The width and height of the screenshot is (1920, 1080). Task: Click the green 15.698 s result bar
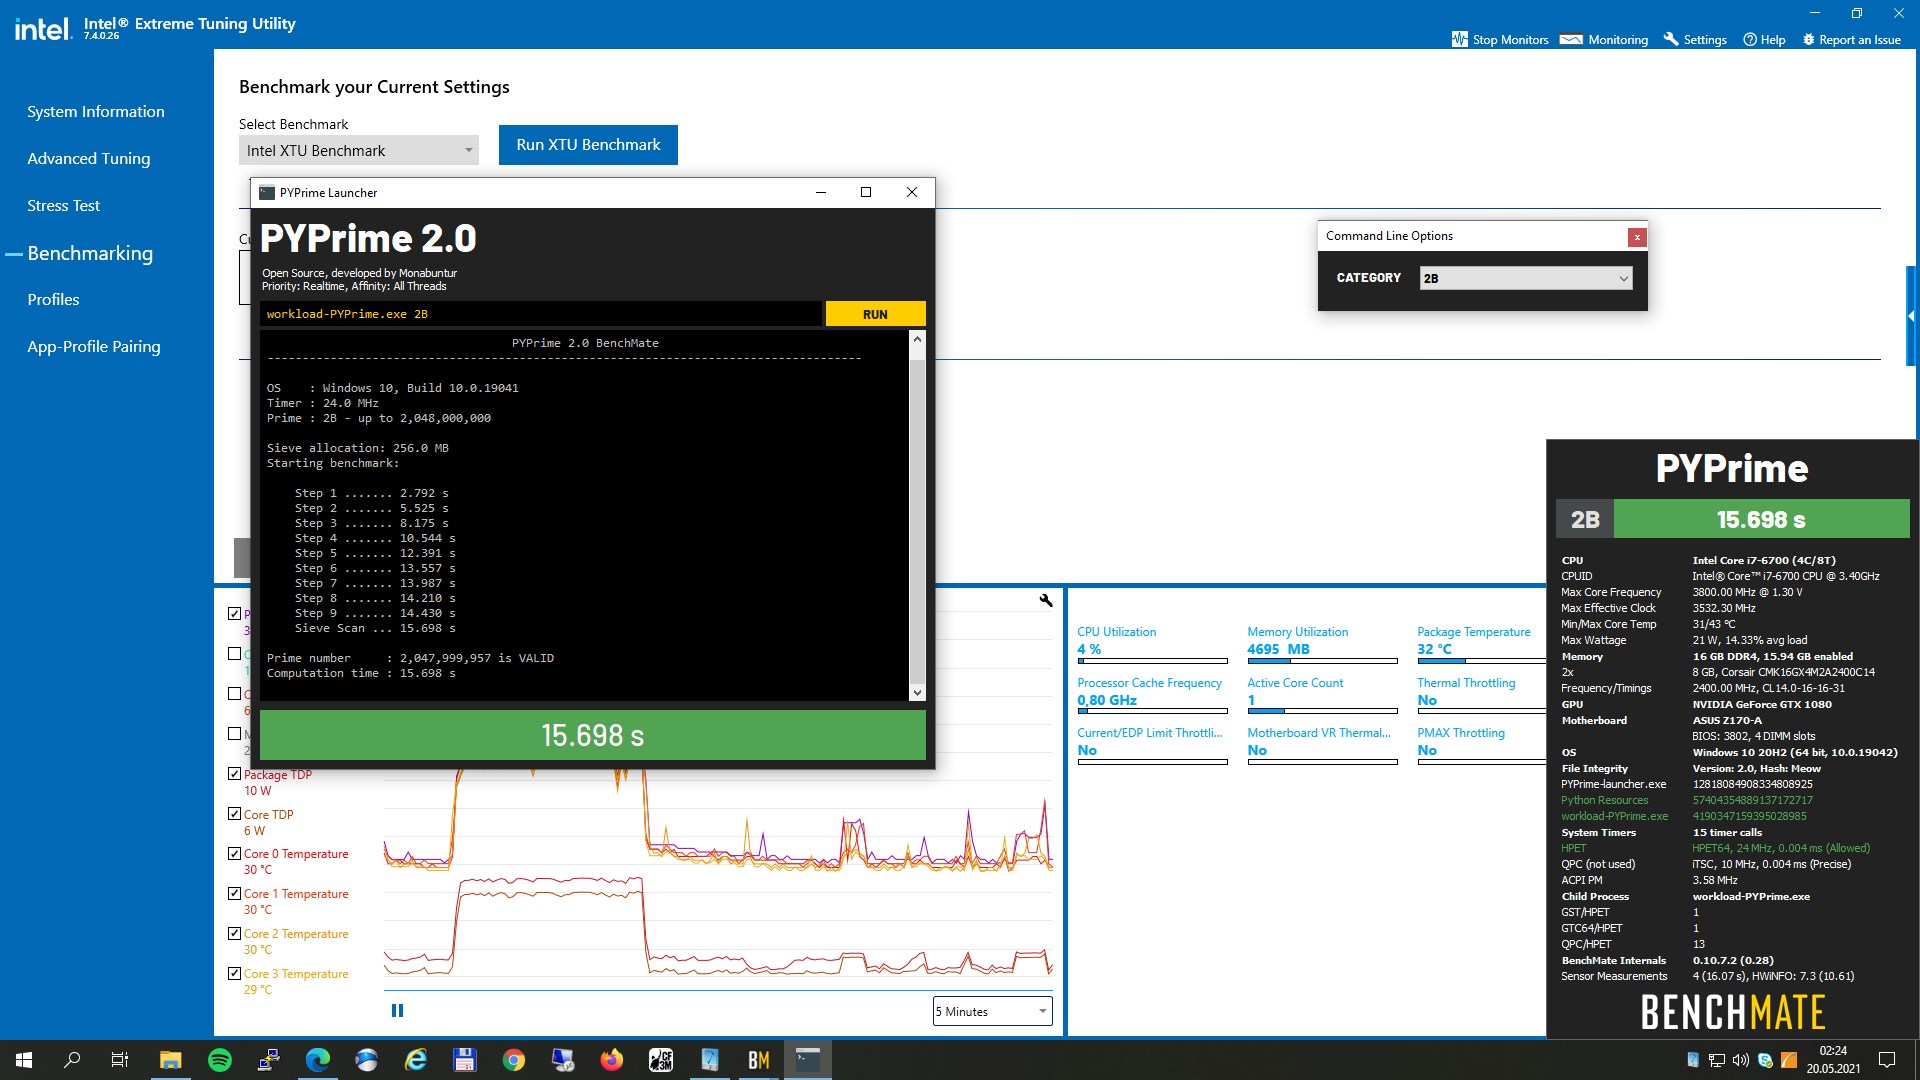pos(593,735)
